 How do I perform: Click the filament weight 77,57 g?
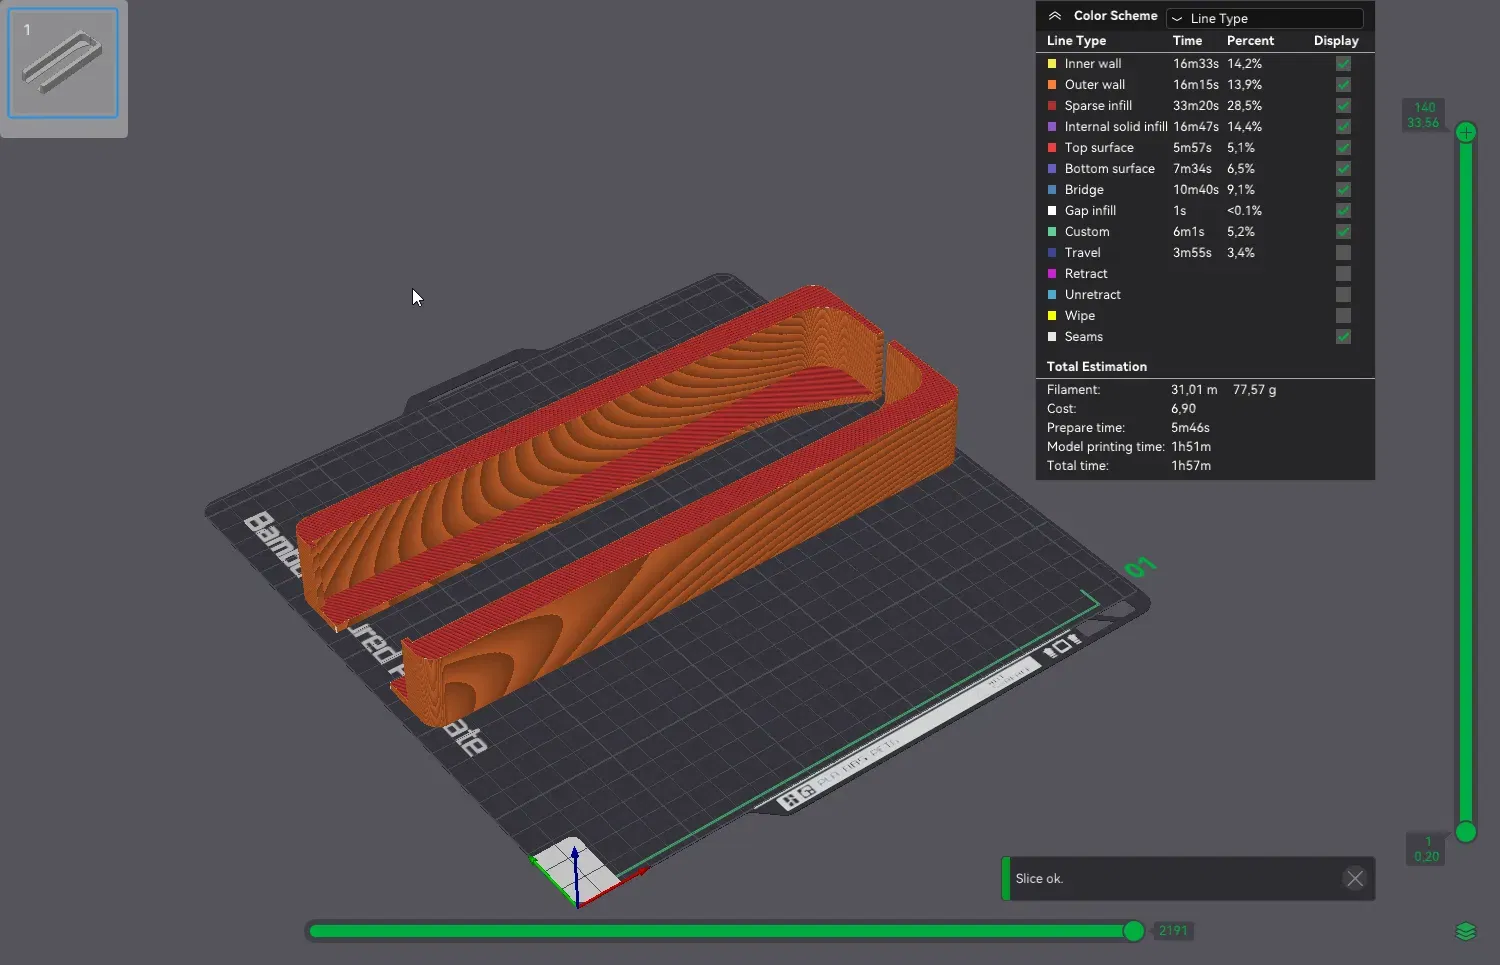tap(1254, 390)
